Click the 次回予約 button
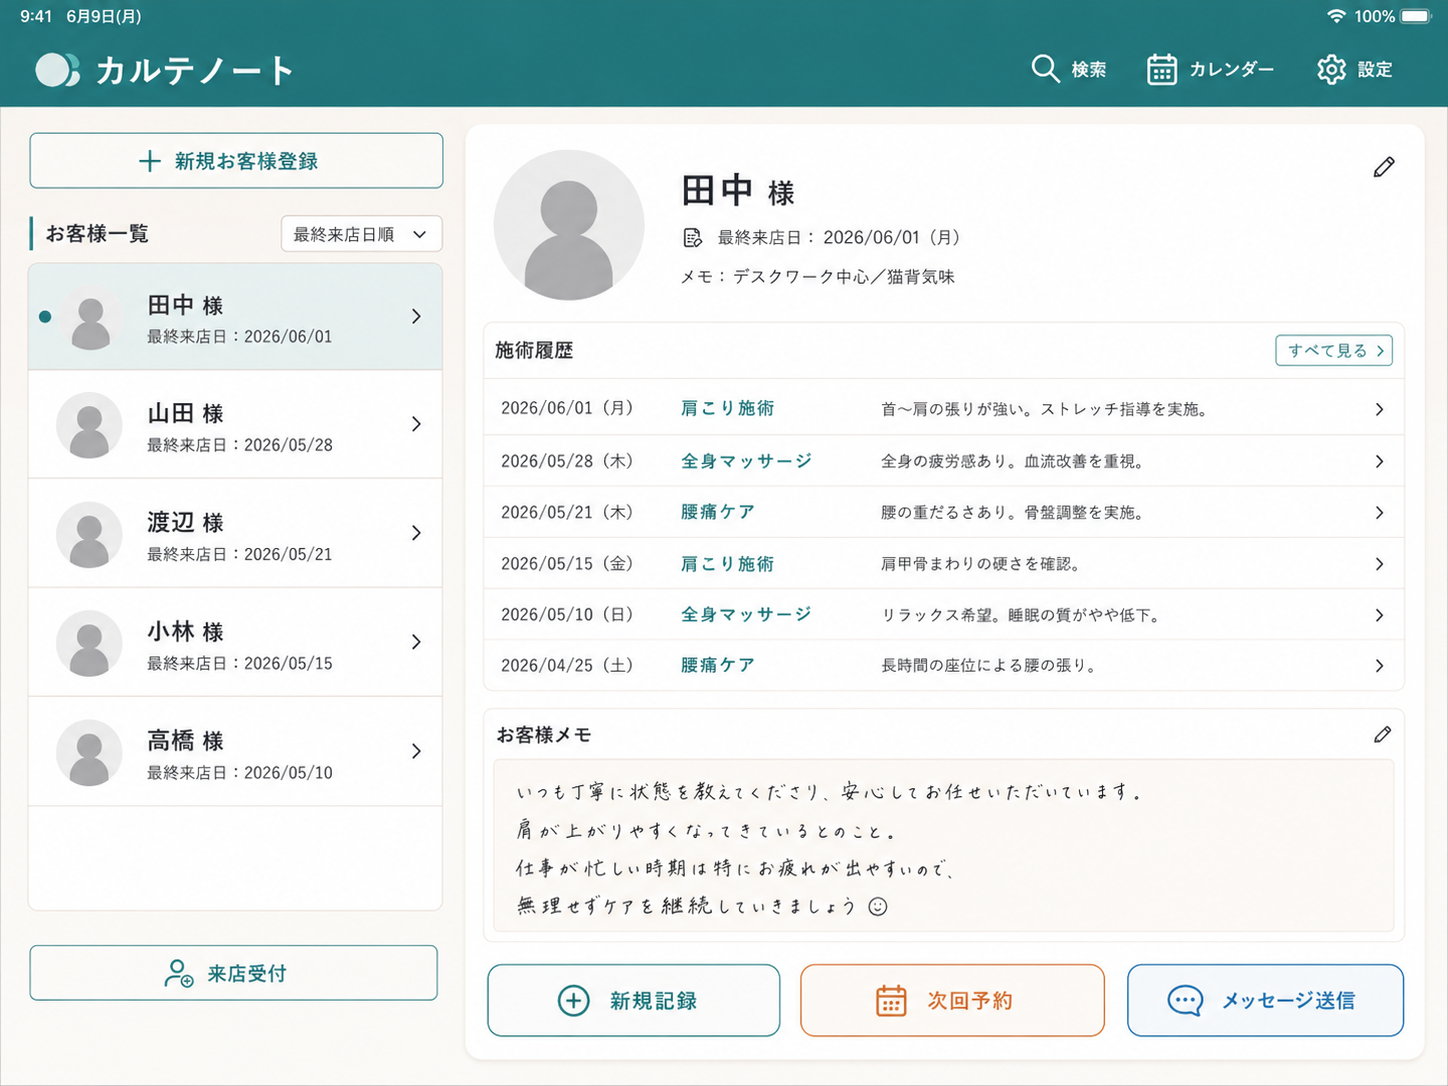Image resolution: width=1448 pixels, height=1086 pixels. point(952,1000)
